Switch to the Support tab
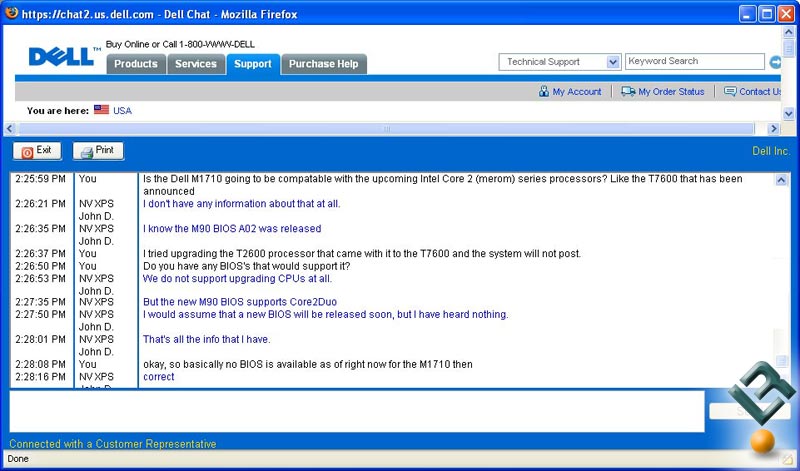Screen dimensions: 800x471 tap(253, 64)
